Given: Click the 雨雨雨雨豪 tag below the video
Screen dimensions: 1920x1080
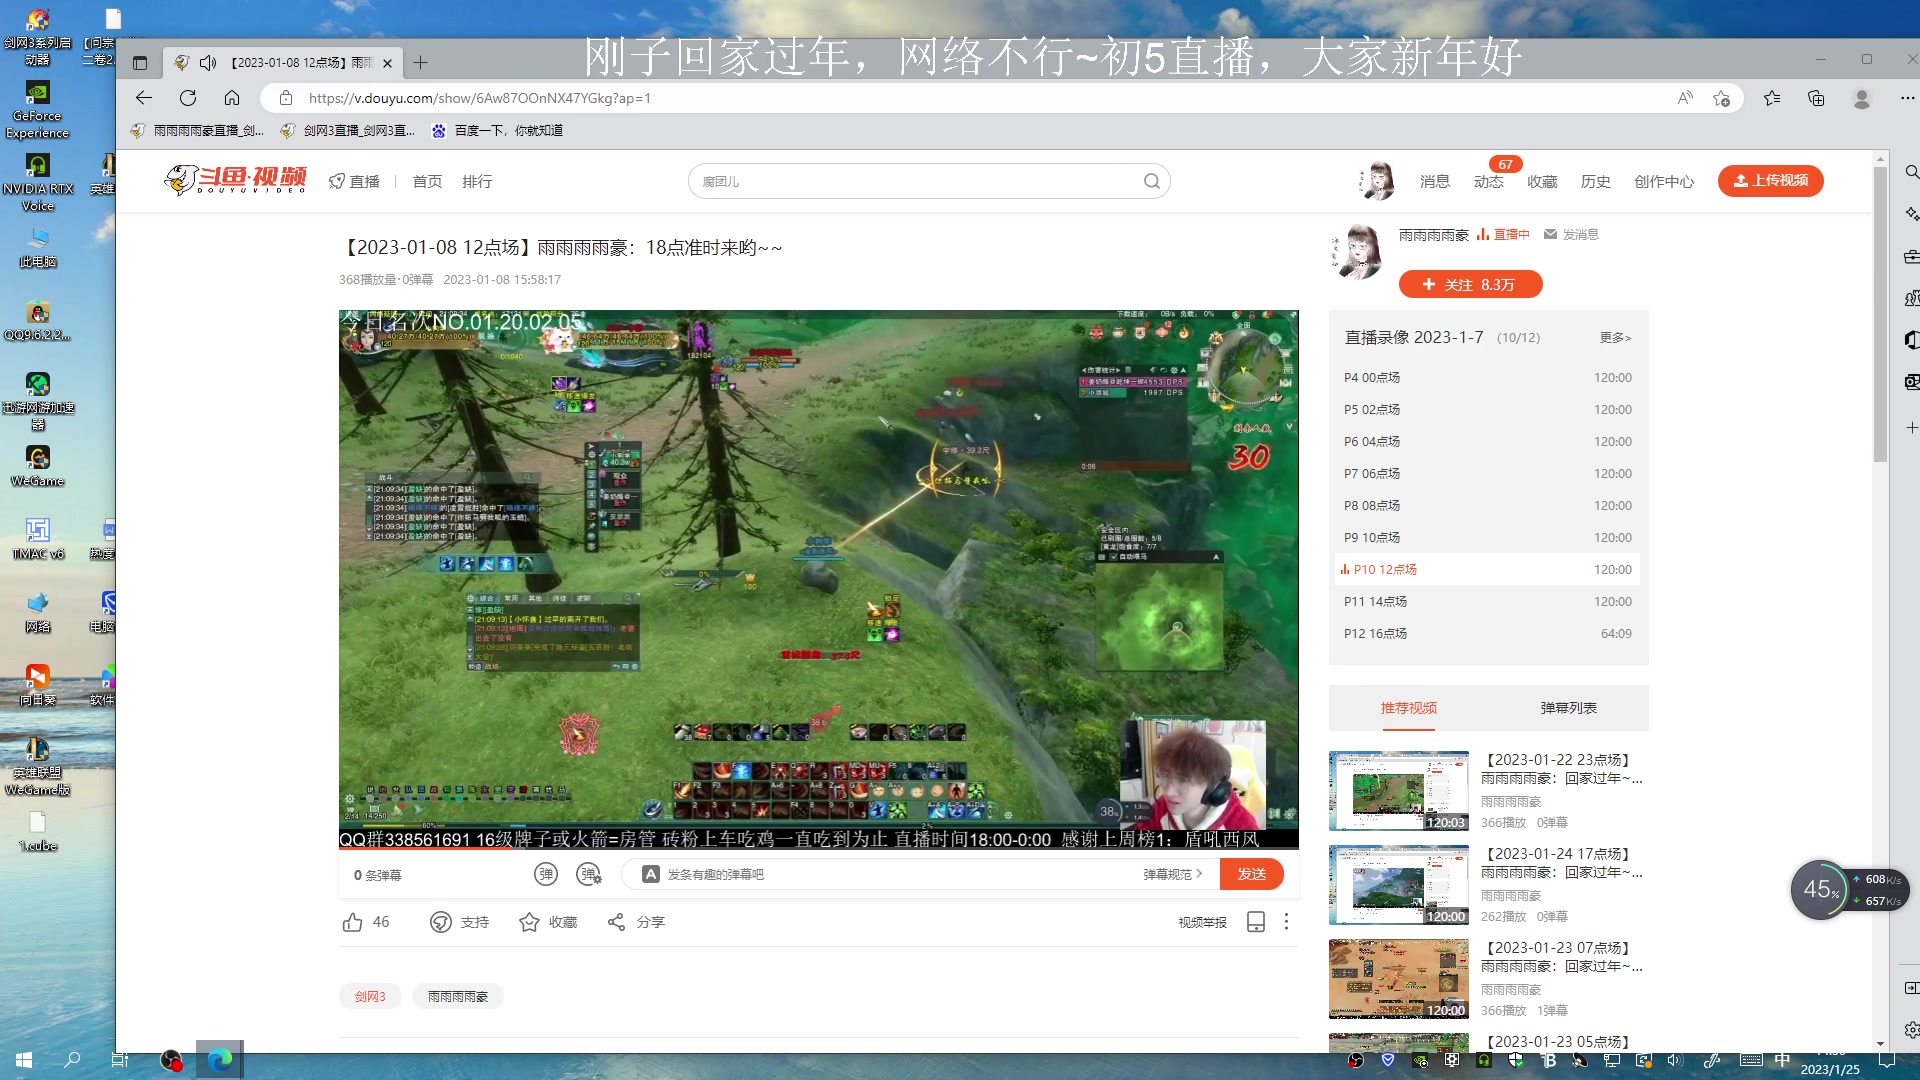Looking at the screenshot, I should pos(458,996).
